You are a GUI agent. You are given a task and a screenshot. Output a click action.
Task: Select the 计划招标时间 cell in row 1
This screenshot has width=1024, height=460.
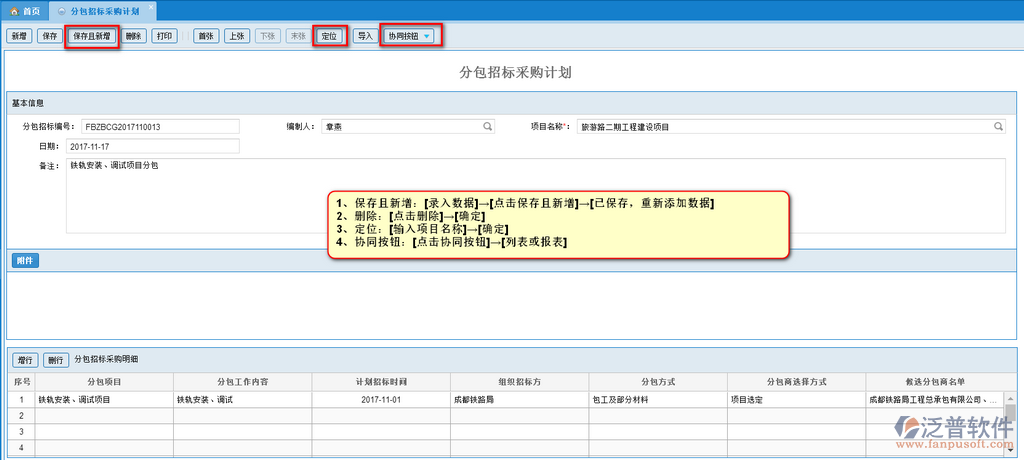point(381,399)
